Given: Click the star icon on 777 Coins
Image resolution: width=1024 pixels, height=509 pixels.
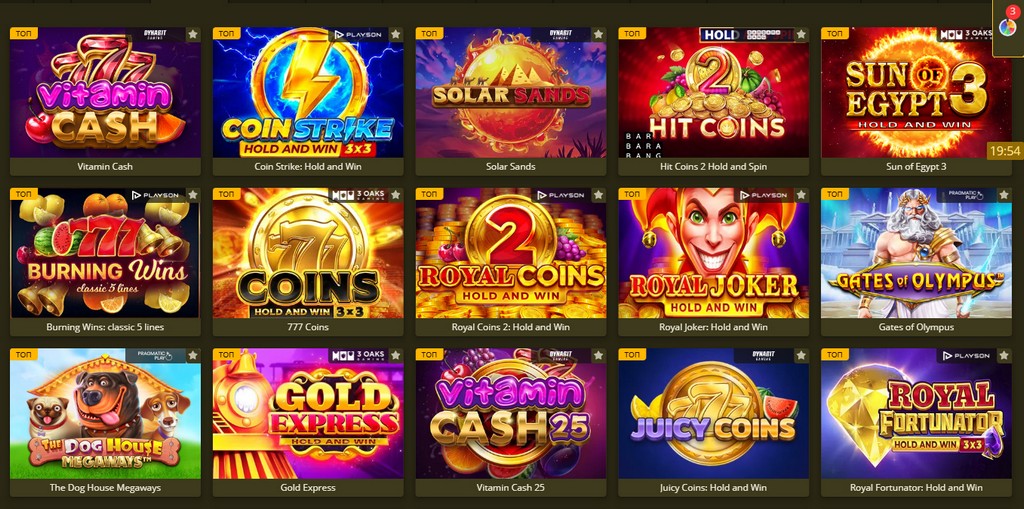Looking at the screenshot, I should point(396,195).
